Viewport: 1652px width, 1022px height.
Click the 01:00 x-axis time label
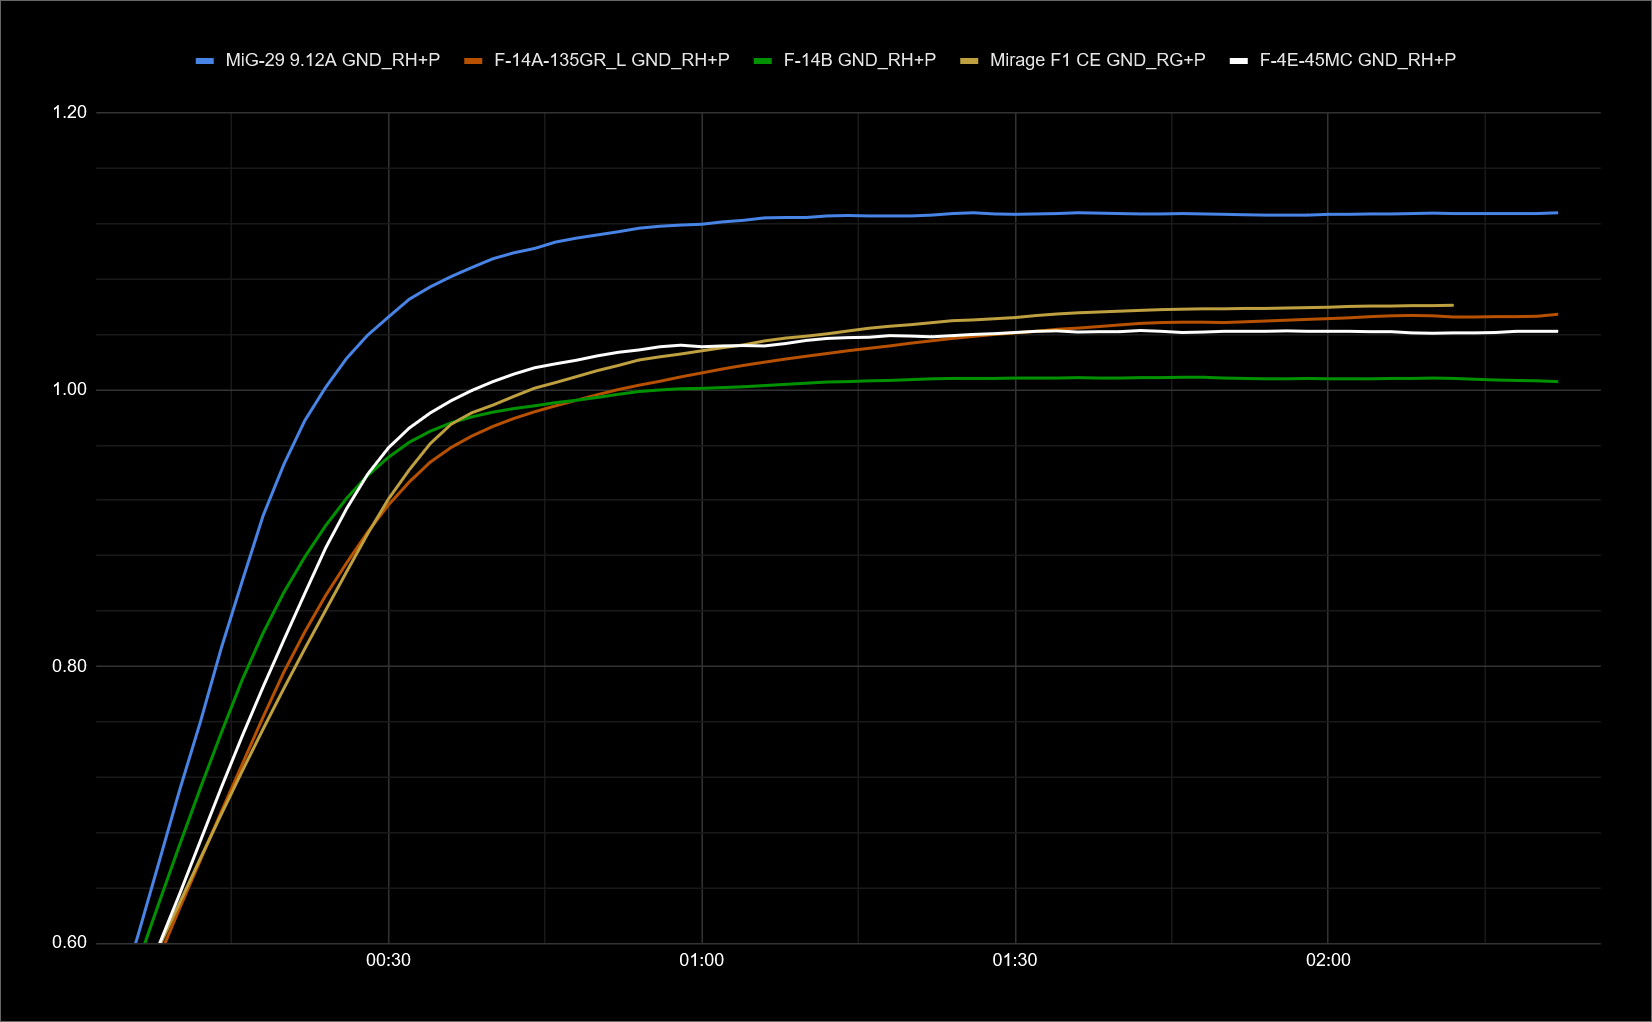coord(701,960)
